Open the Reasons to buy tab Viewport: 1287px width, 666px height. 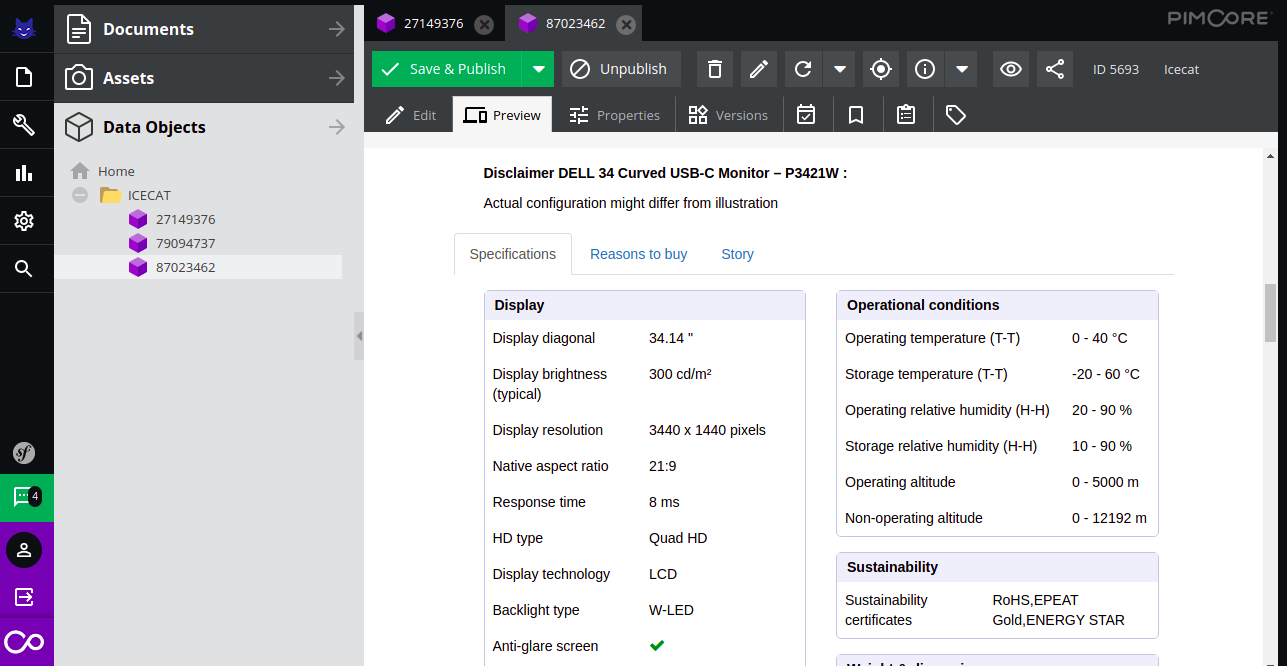639,254
